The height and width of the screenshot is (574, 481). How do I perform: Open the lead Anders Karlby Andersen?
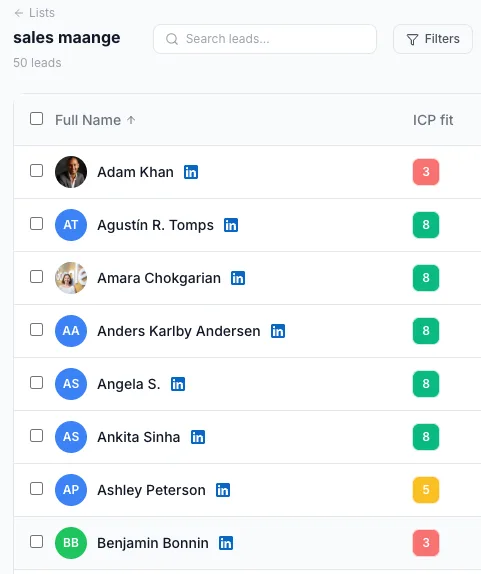coord(179,331)
